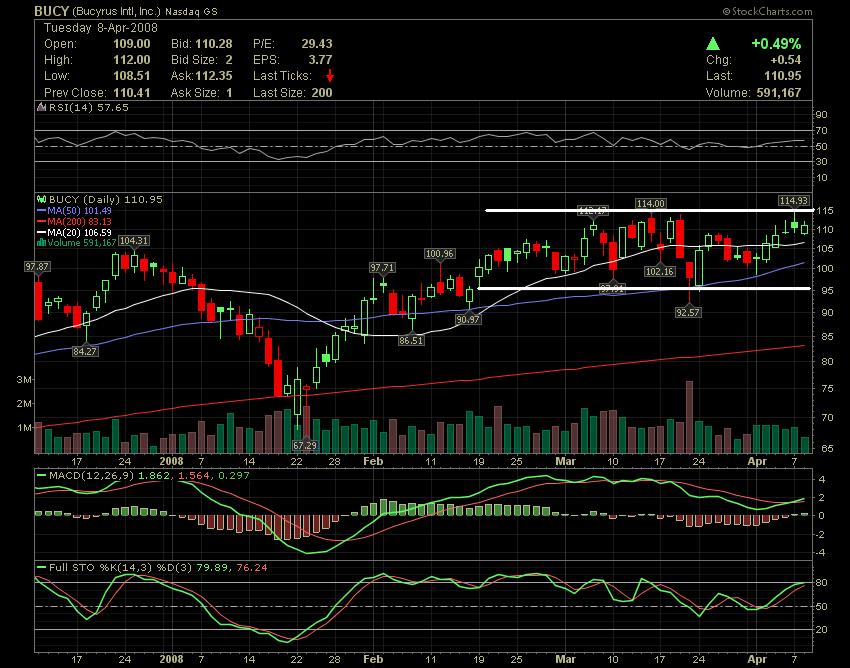Viewport: 850px width, 668px height.
Task: Click the 97.71 price tag
Action: (x=382, y=267)
